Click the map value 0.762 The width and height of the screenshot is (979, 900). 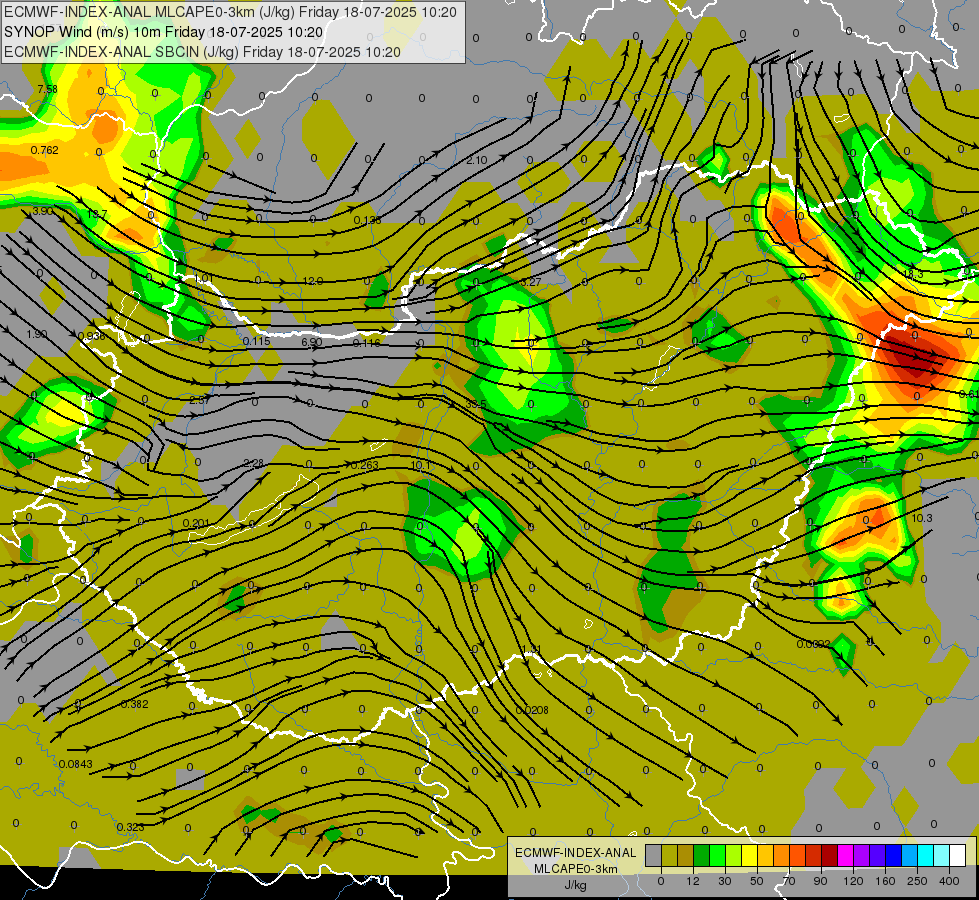[44, 150]
